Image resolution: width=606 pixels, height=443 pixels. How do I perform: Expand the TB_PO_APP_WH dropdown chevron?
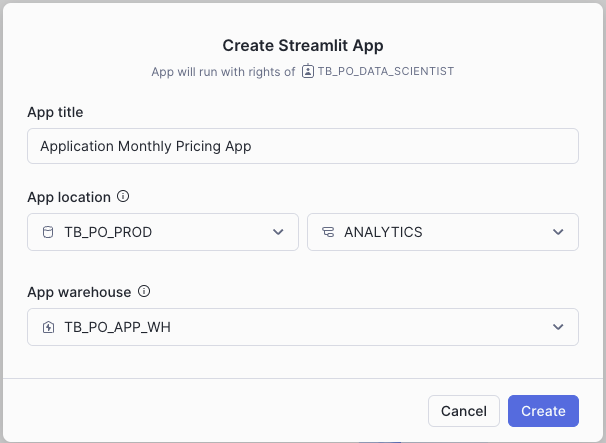(x=558, y=327)
